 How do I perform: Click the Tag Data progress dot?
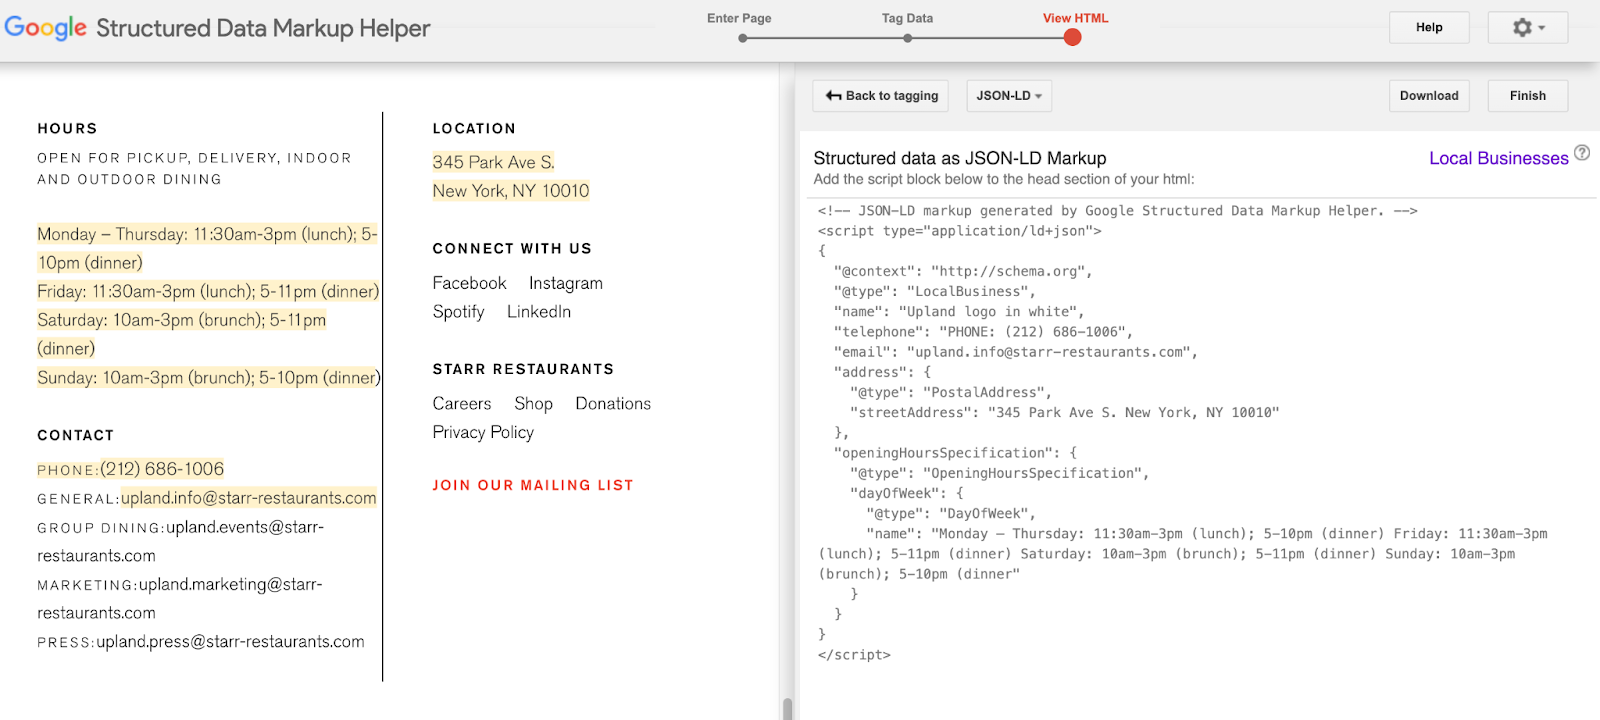tap(907, 38)
